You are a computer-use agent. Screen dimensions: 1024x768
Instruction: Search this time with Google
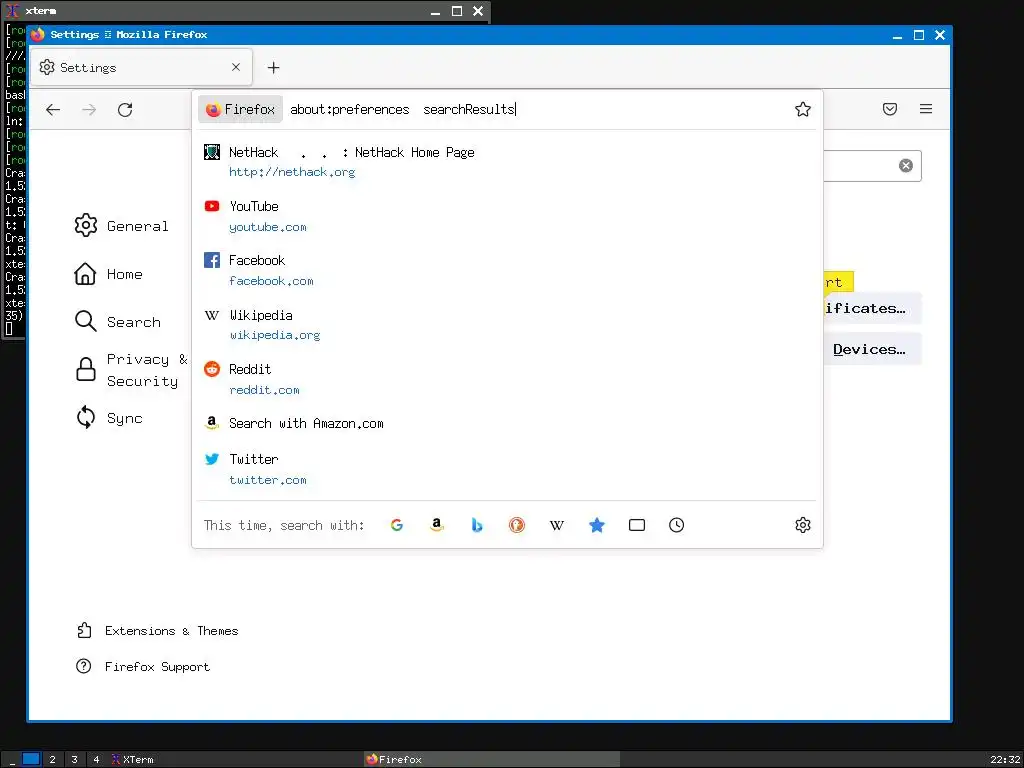click(x=396, y=525)
